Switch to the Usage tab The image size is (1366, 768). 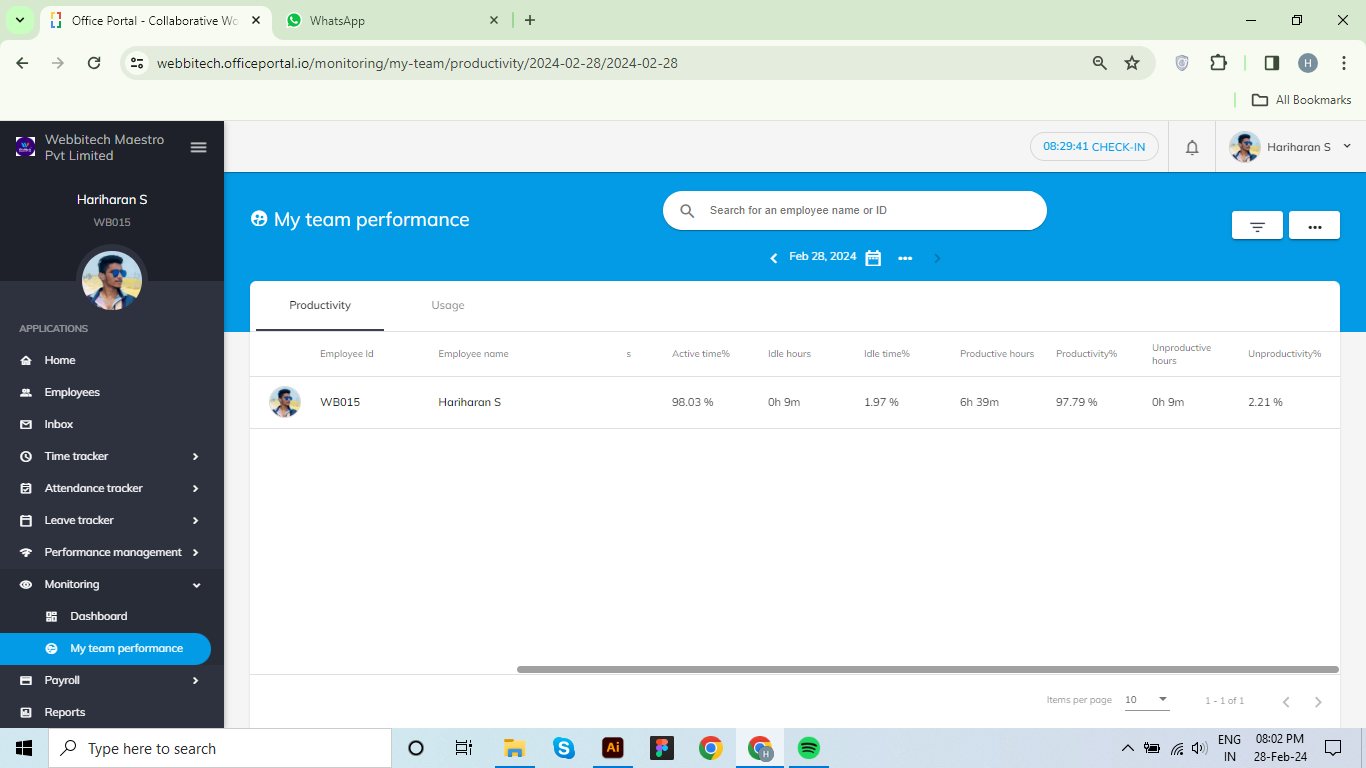447,305
